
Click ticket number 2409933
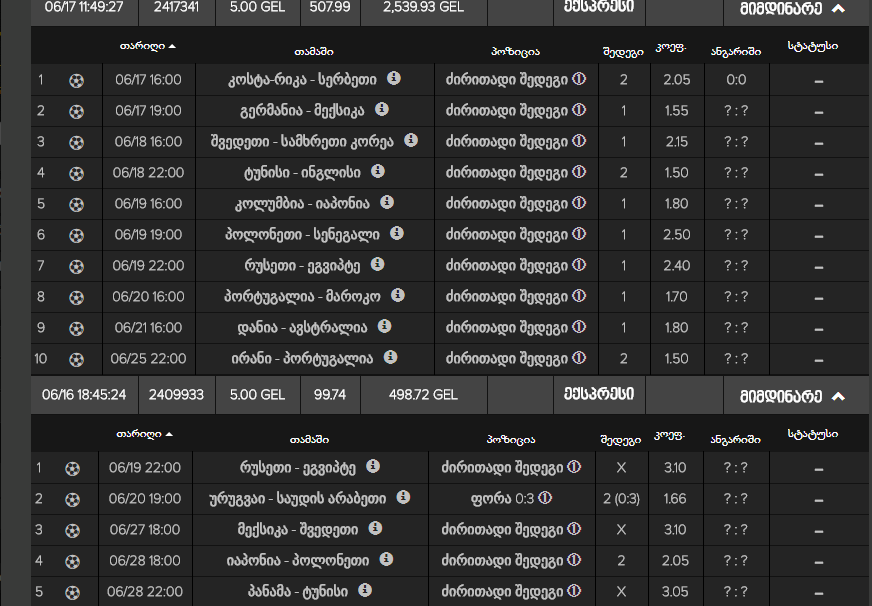176,395
